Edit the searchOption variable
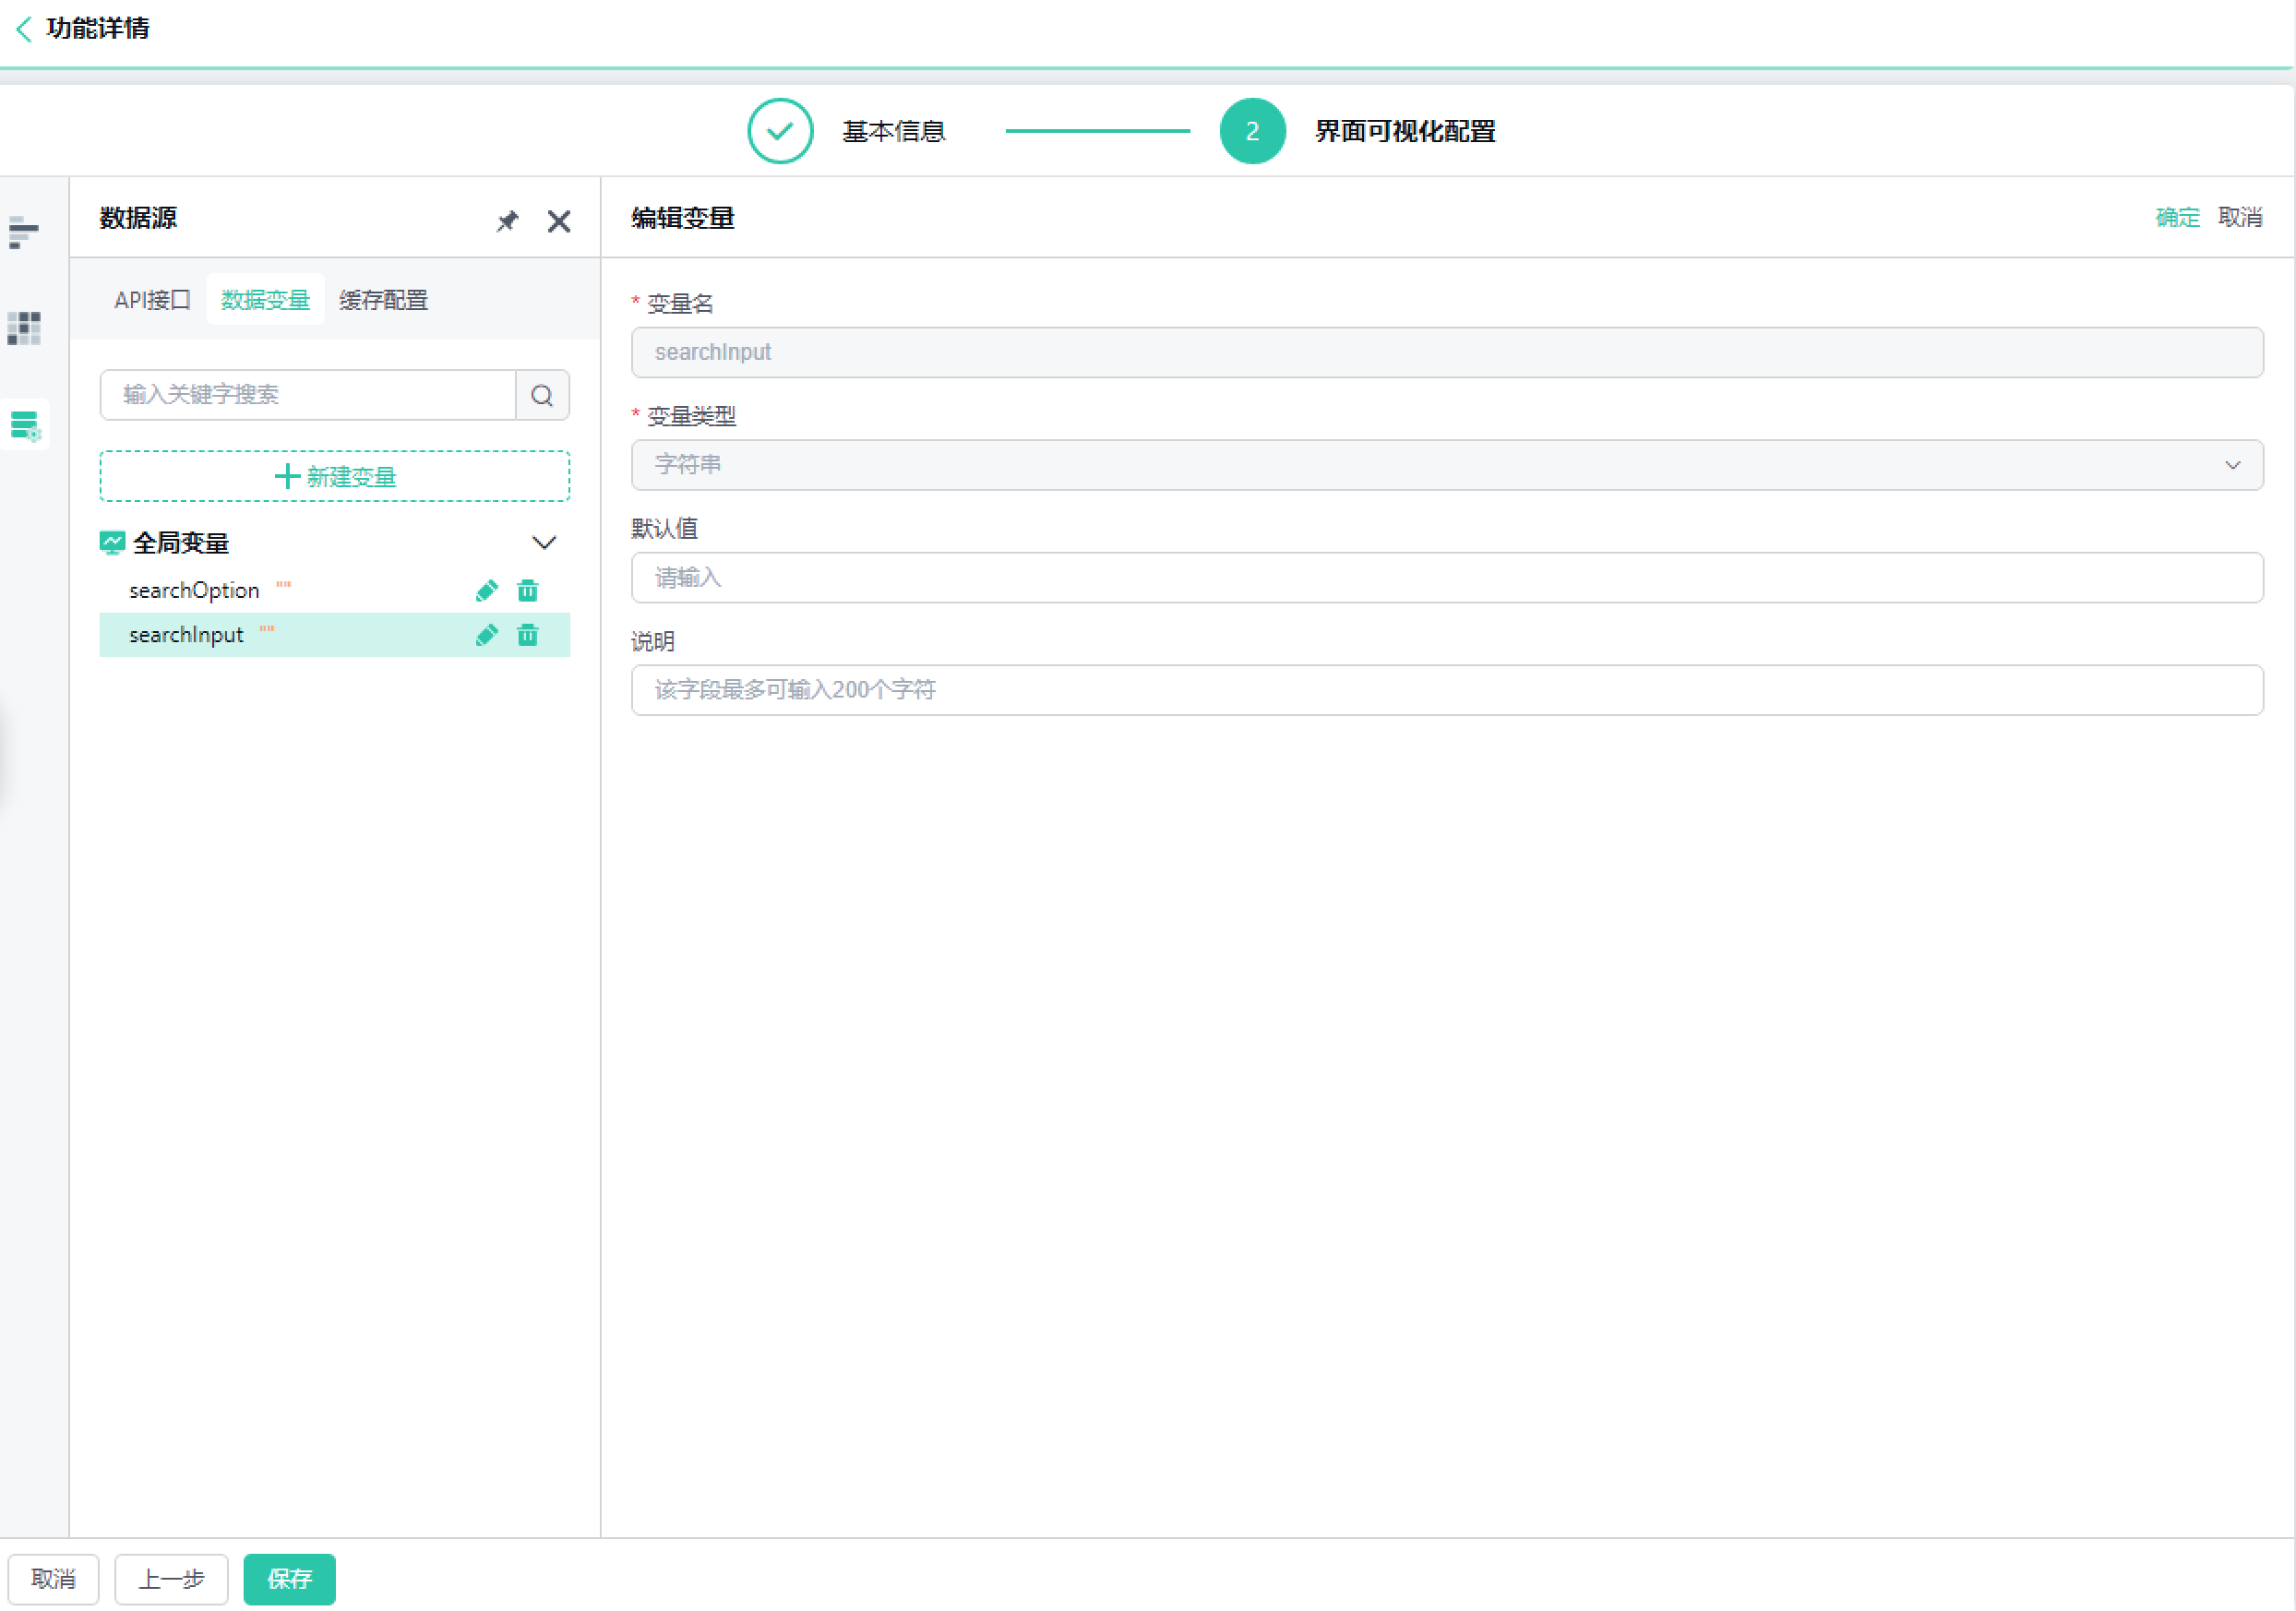This screenshot has height=1611, width=2296. [x=487, y=591]
